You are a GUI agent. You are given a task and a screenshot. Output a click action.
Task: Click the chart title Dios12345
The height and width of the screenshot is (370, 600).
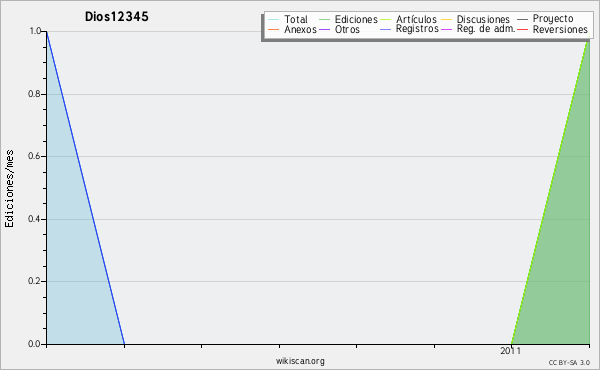[x=117, y=16]
